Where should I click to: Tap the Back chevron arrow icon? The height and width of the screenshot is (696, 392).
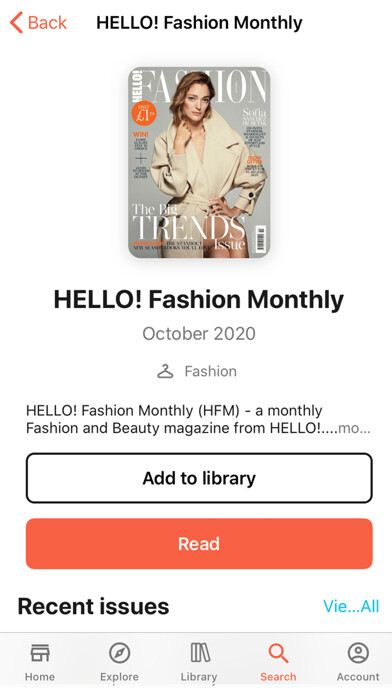[16, 23]
